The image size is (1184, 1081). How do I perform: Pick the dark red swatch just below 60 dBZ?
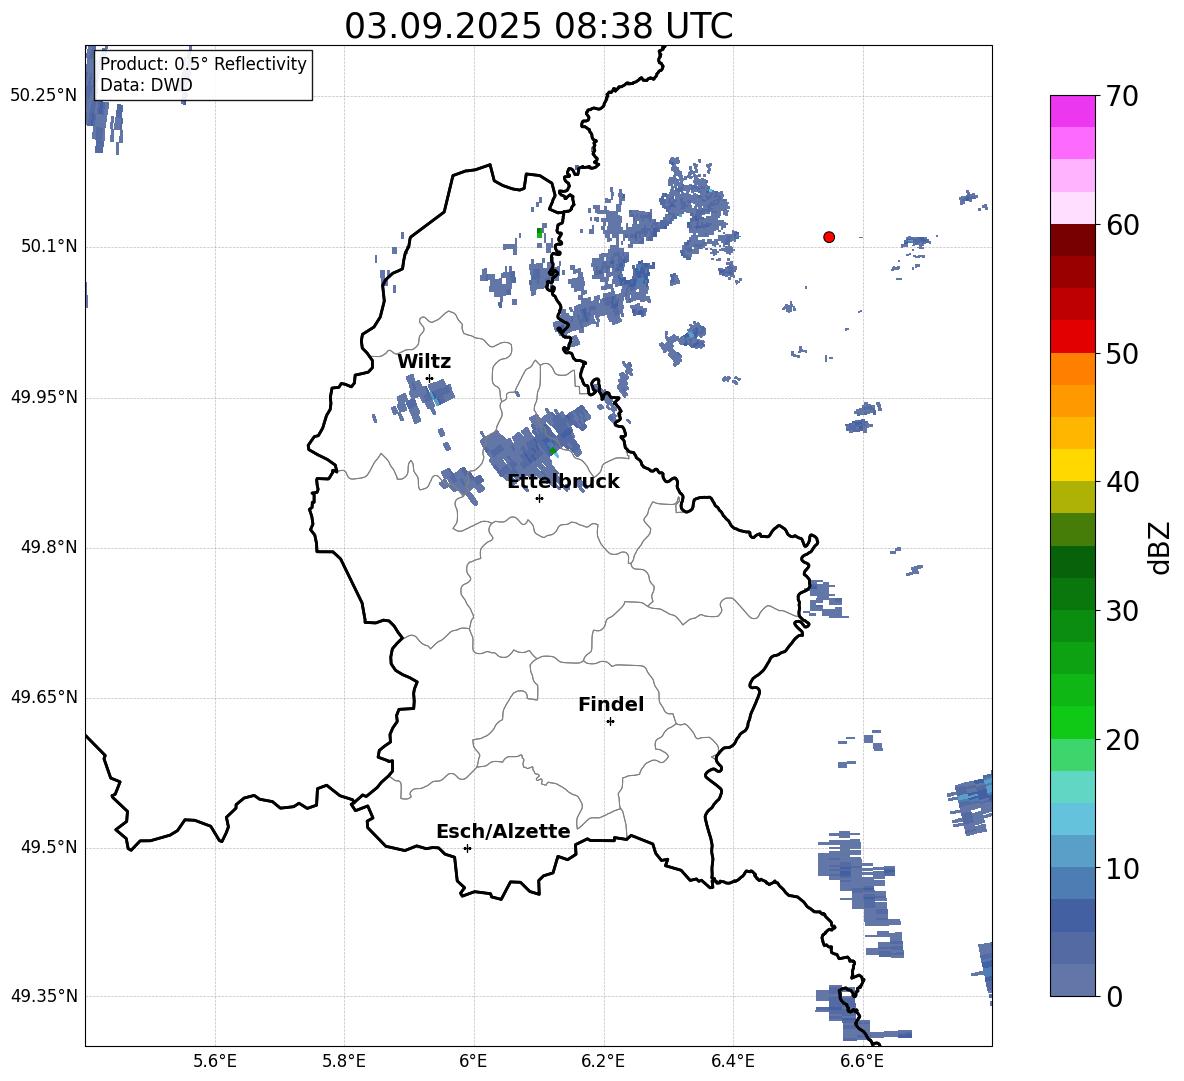pos(1073,240)
